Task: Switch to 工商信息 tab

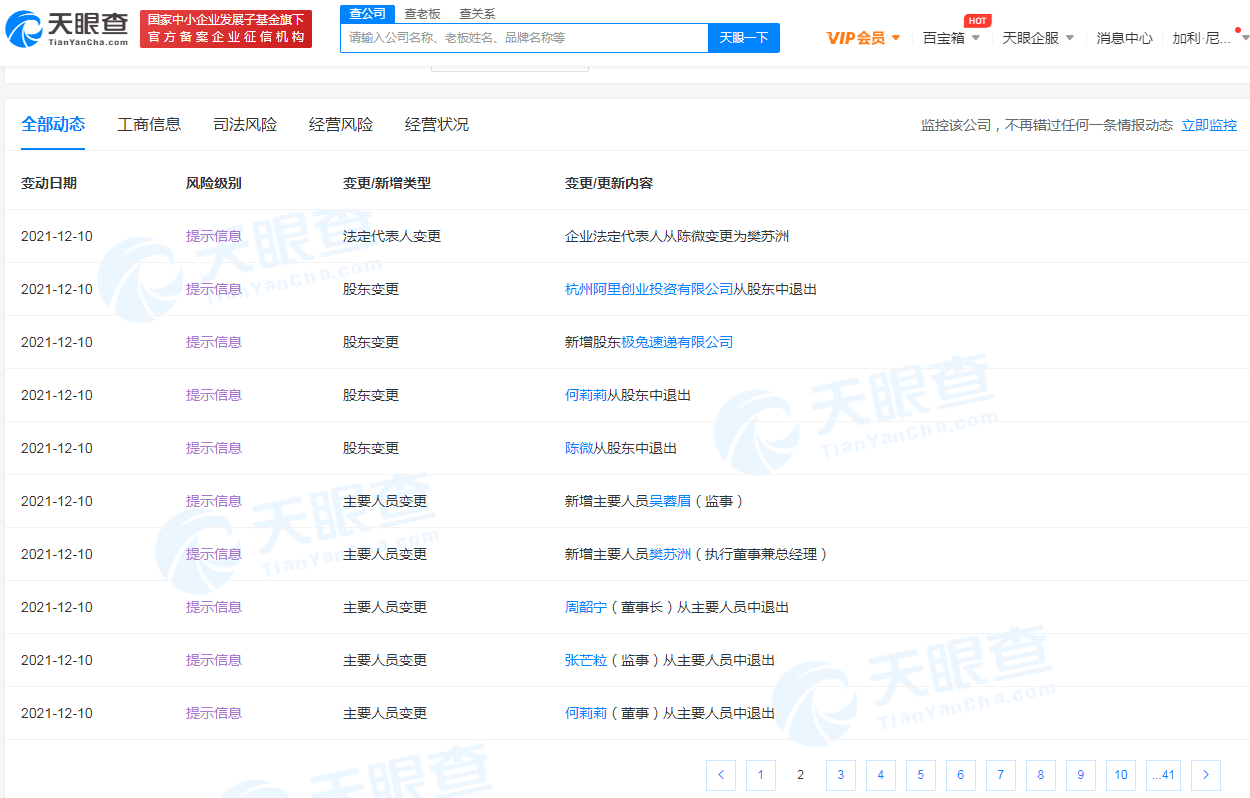Action: click(149, 124)
